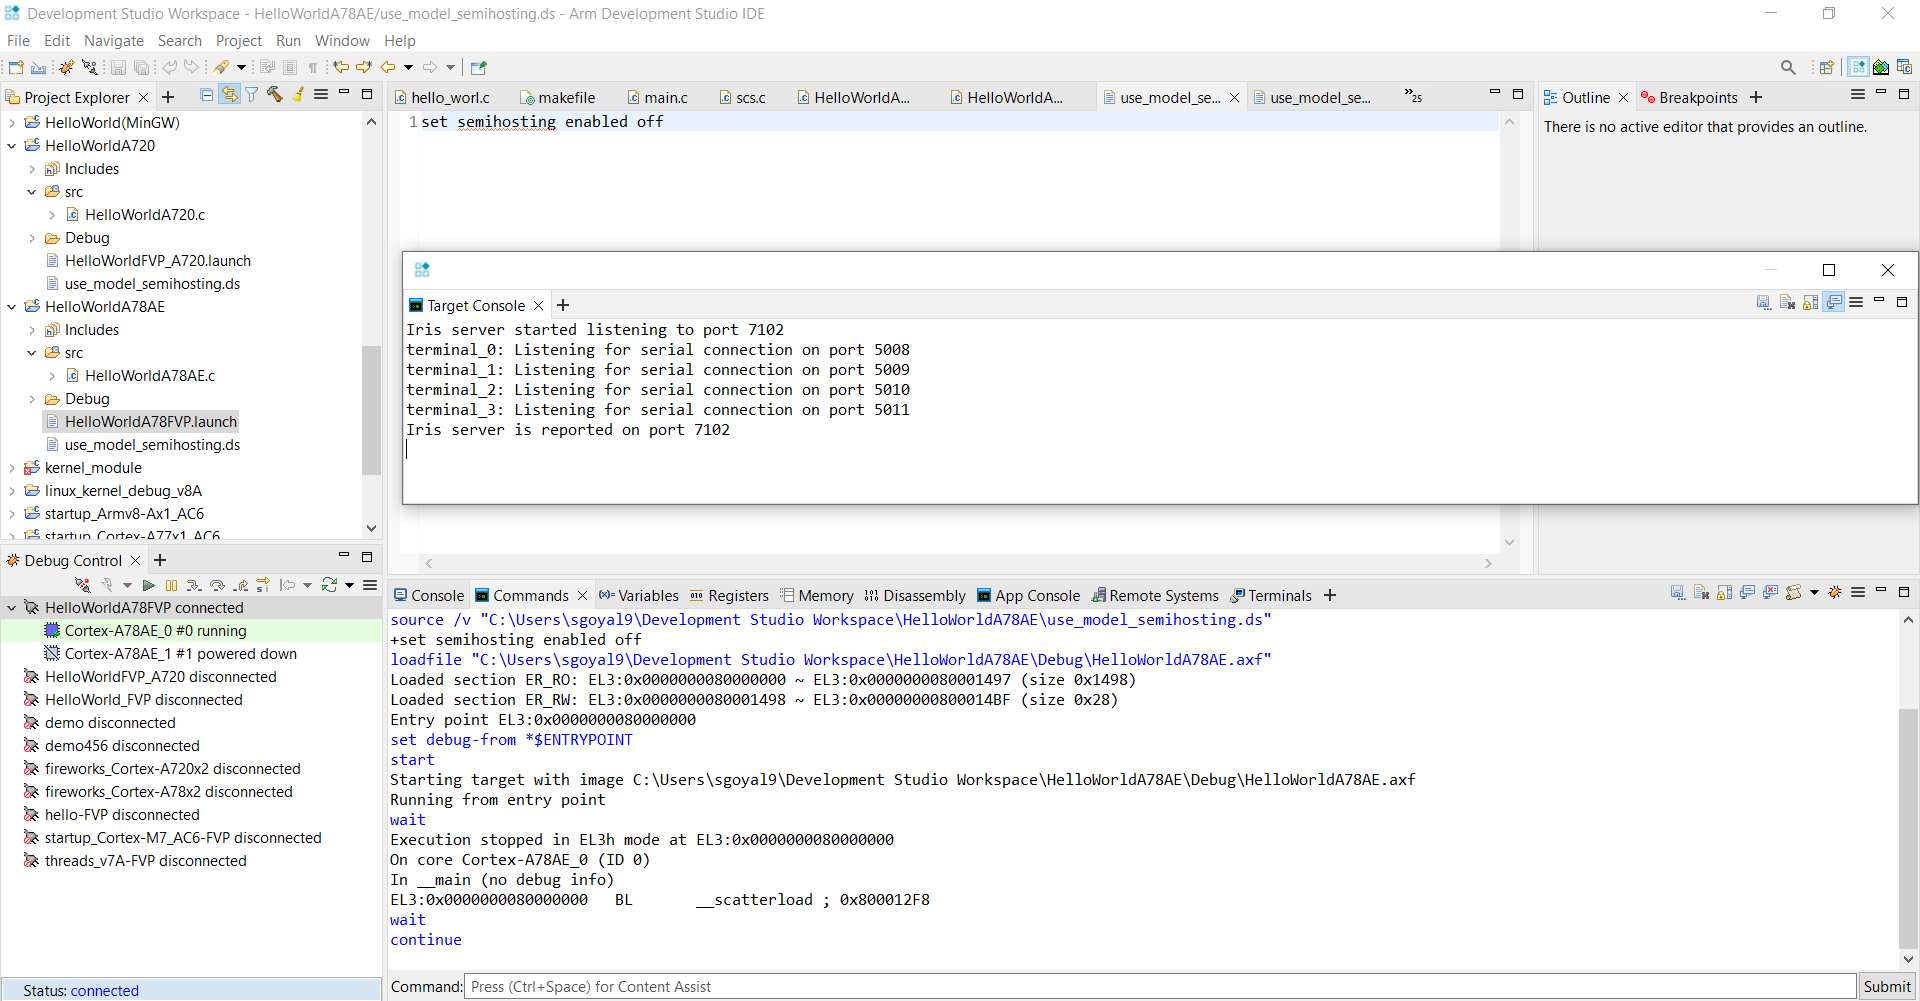Screen dimensions: 1920x1001
Task: Clear the Target Console output
Action: point(1787,302)
